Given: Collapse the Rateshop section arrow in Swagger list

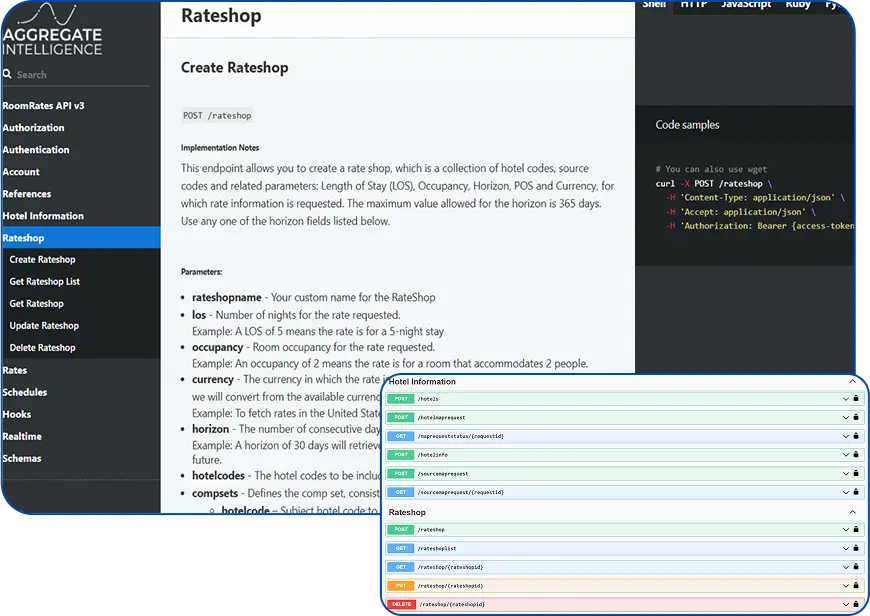Looking at the screenshot, I should click(x=853, y=512).
